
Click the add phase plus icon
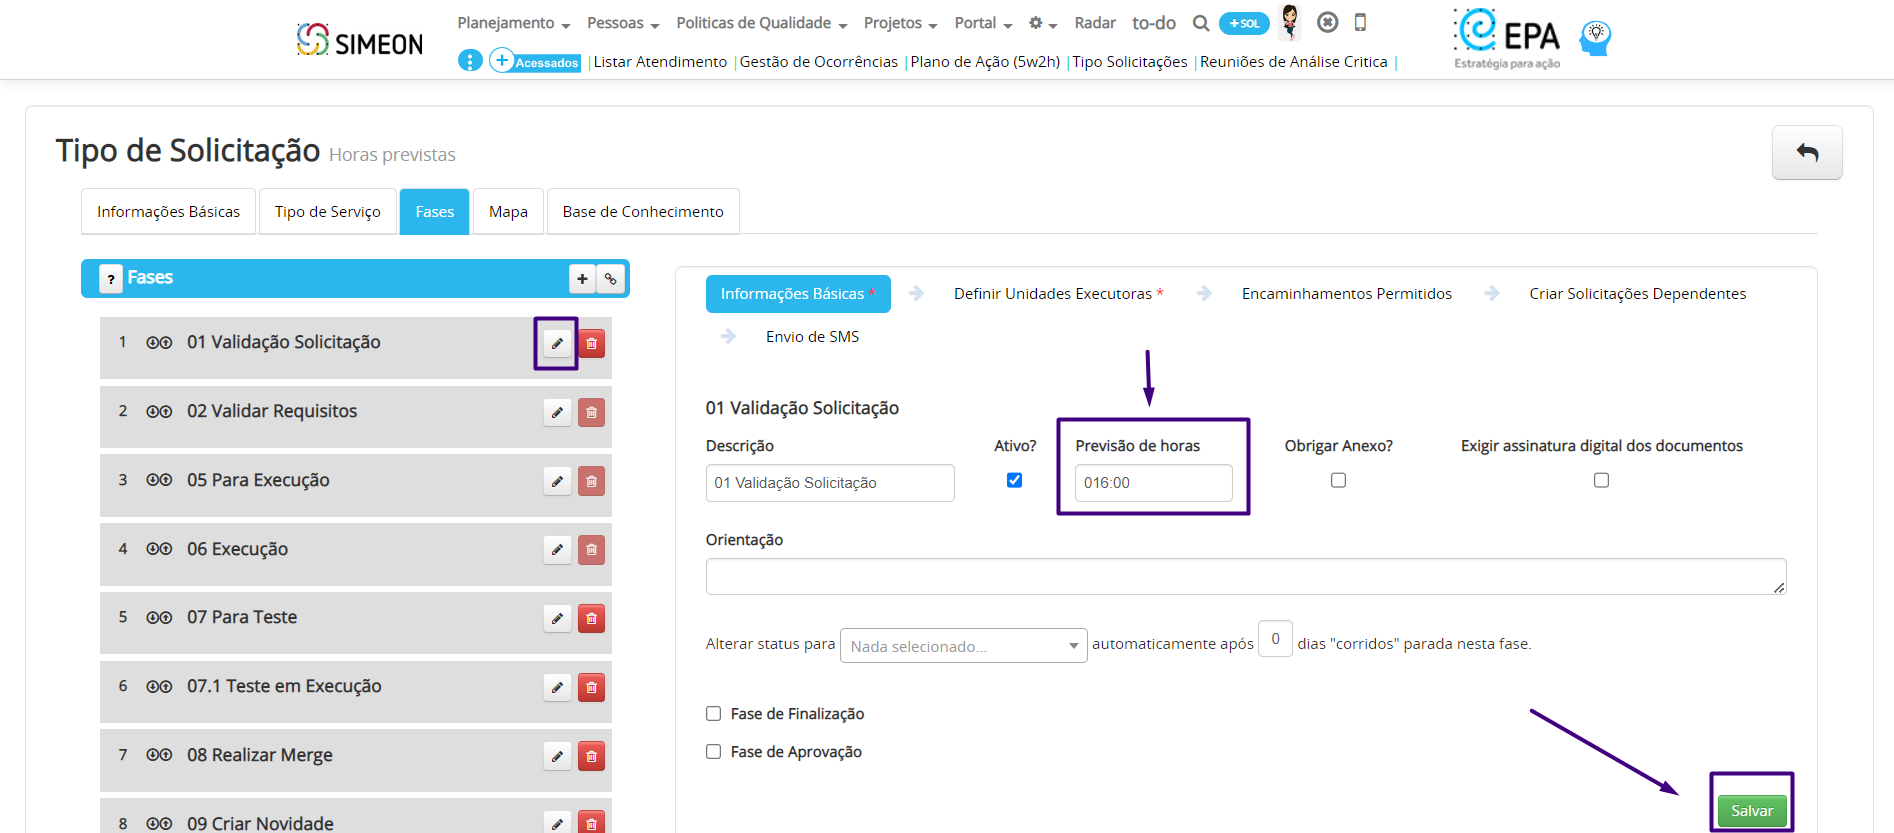582,279
